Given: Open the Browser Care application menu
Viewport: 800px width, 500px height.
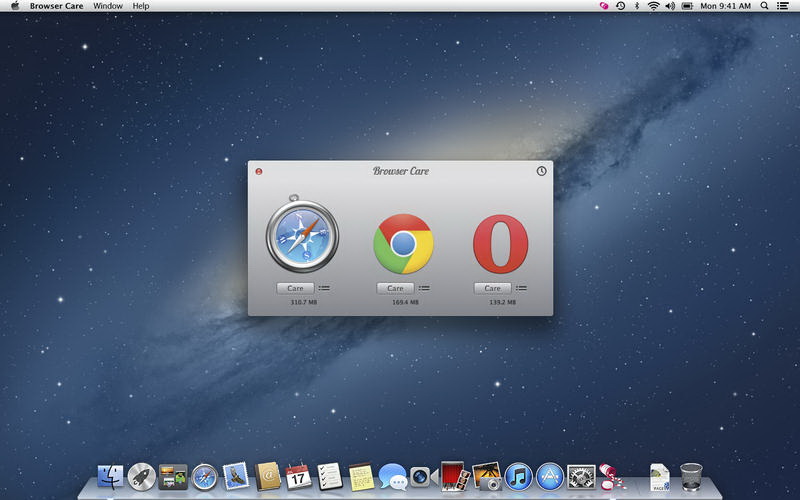Looking at the screenshot, I should (x=57, y=6).
